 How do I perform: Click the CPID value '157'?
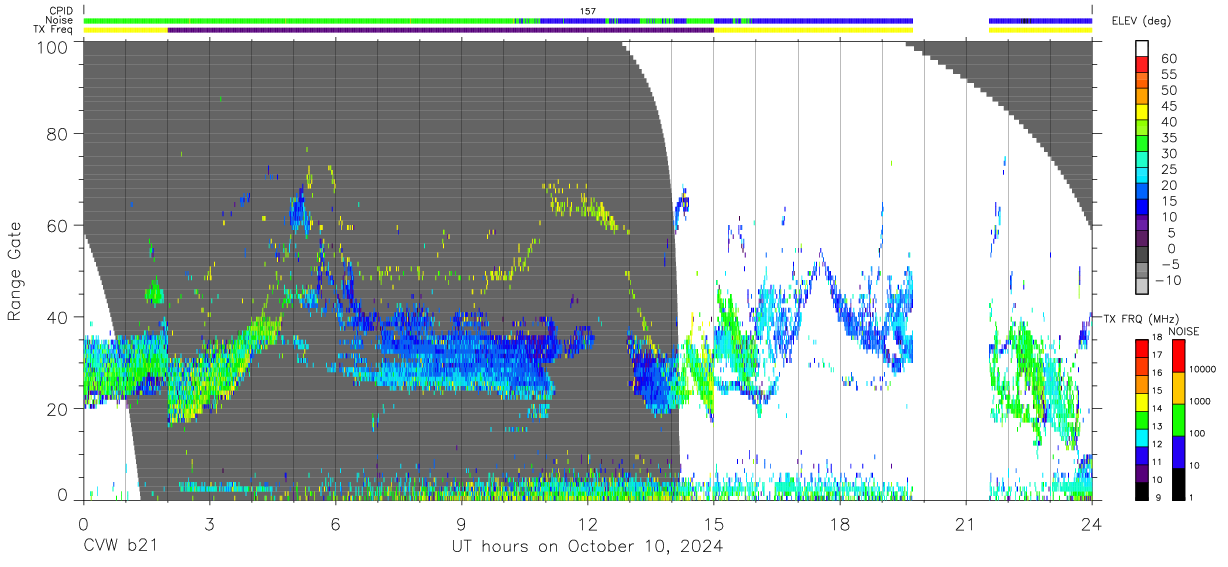(588, 11)
